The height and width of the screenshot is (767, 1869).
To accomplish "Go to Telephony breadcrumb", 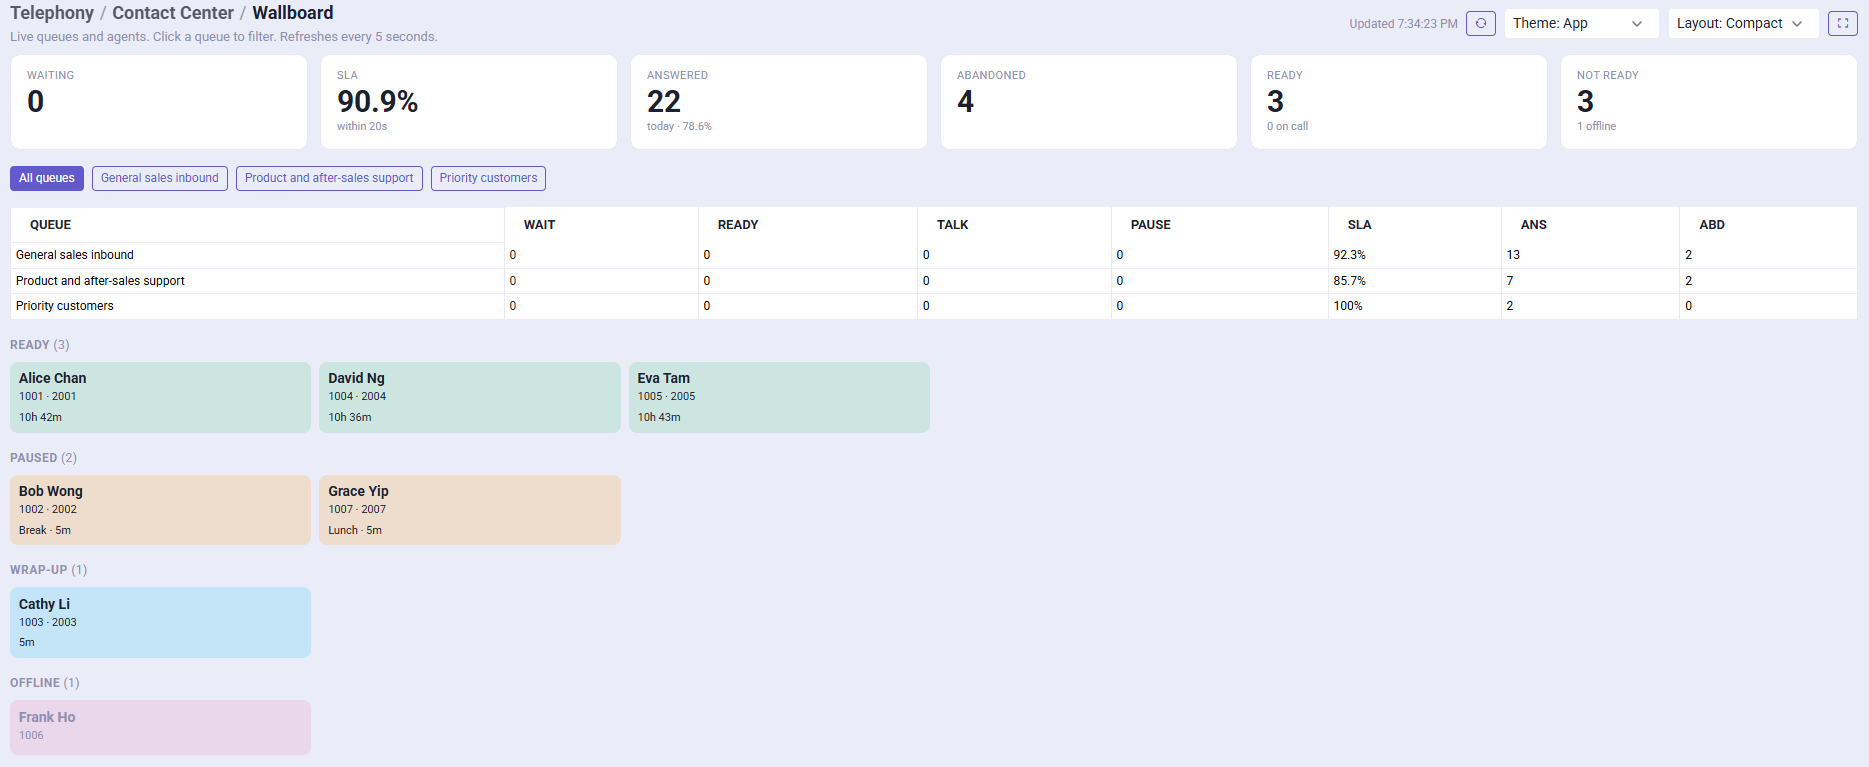I will pos(52,13).
